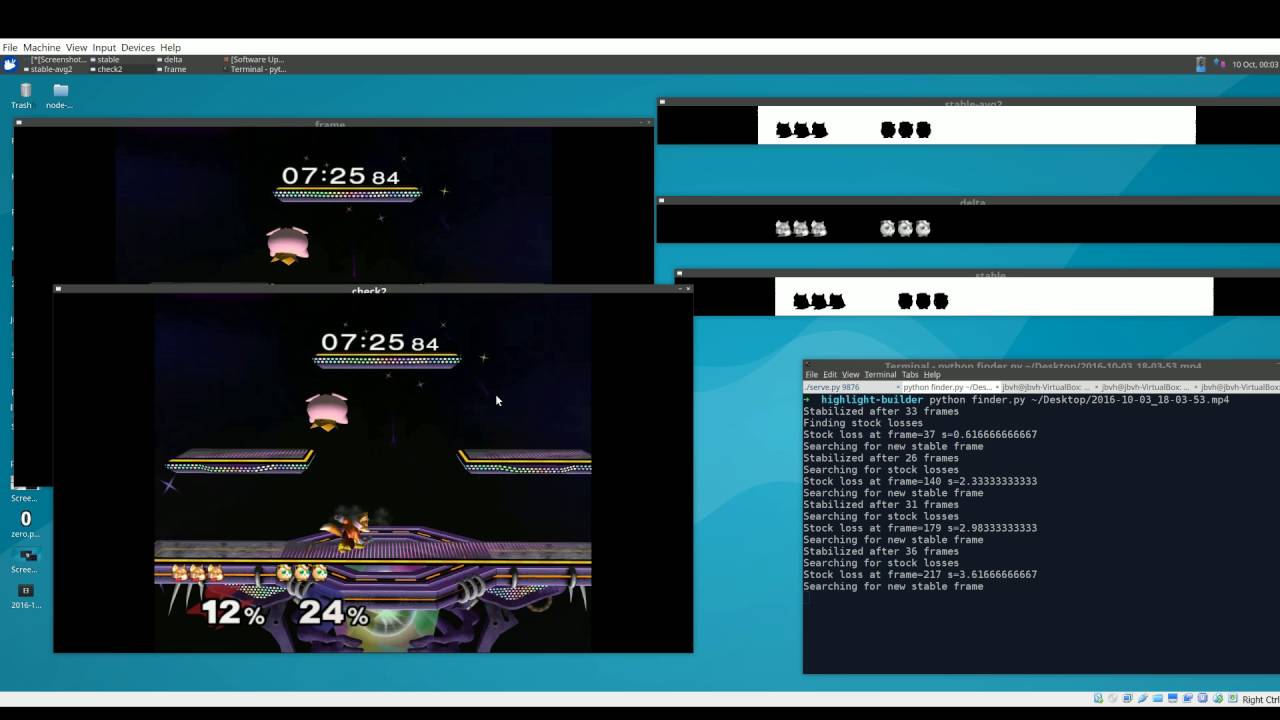The image size is (1280, 720).
Task: Click the 24% damage counter in check2
Action: 333,612
